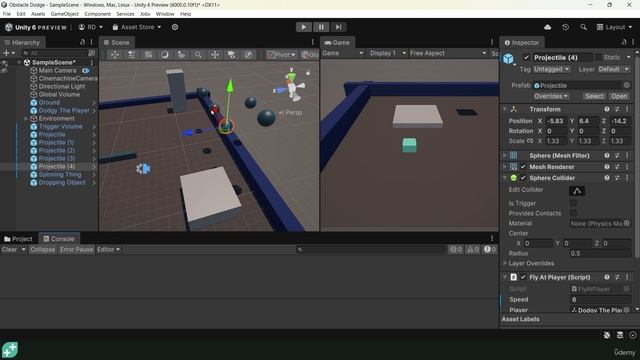Select Dropping Object in the Hierarchy
The height and width of the screenshot is (360, 640).
coord(62,182)
